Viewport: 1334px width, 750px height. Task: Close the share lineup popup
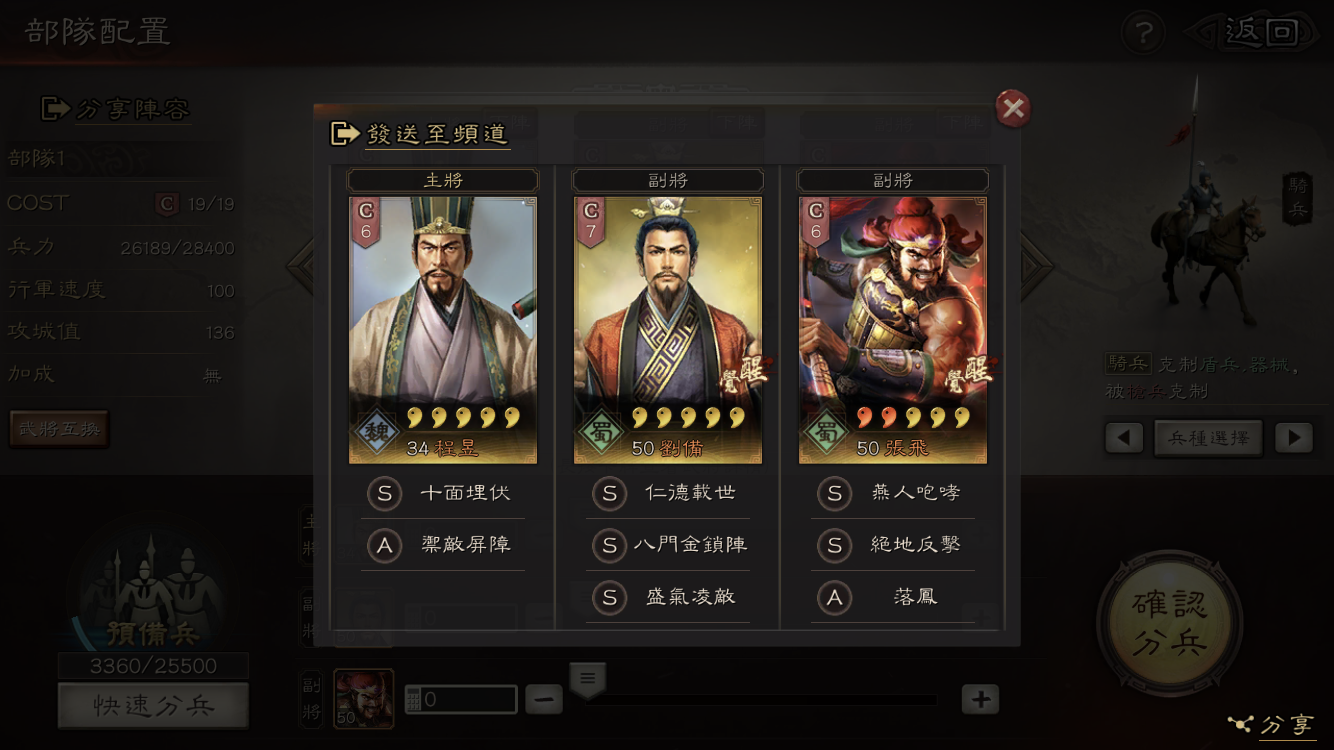[1013, 108]
